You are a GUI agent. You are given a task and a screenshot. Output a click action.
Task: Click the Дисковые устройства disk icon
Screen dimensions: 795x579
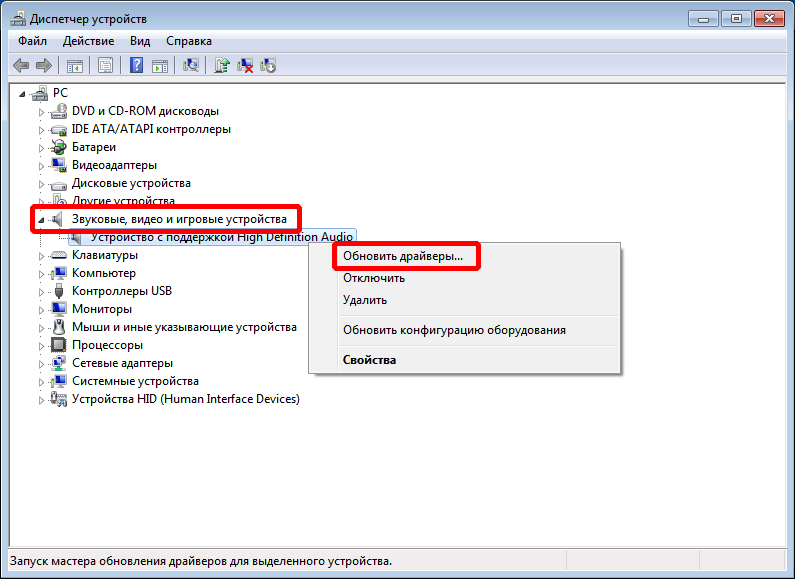coord(59,184)
